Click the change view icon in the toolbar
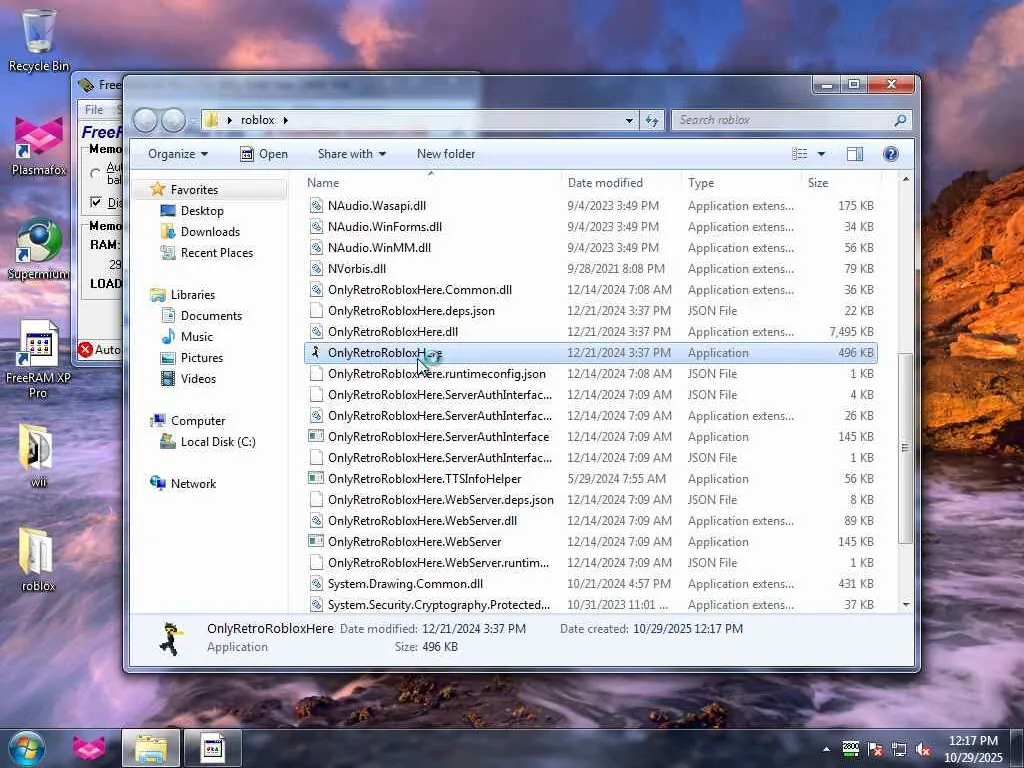 click(800, 154)
